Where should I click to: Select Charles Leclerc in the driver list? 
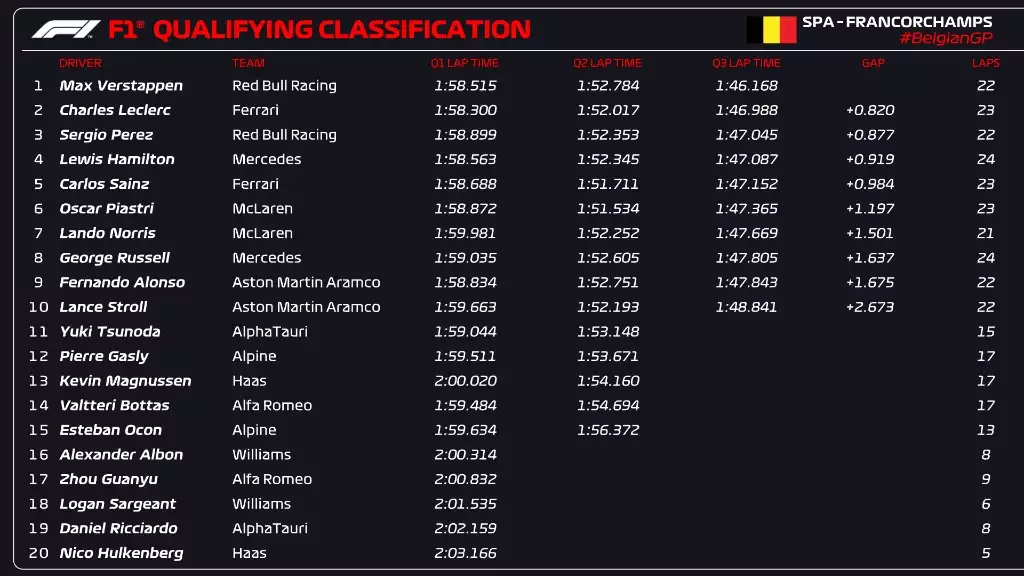coord(115,110)
